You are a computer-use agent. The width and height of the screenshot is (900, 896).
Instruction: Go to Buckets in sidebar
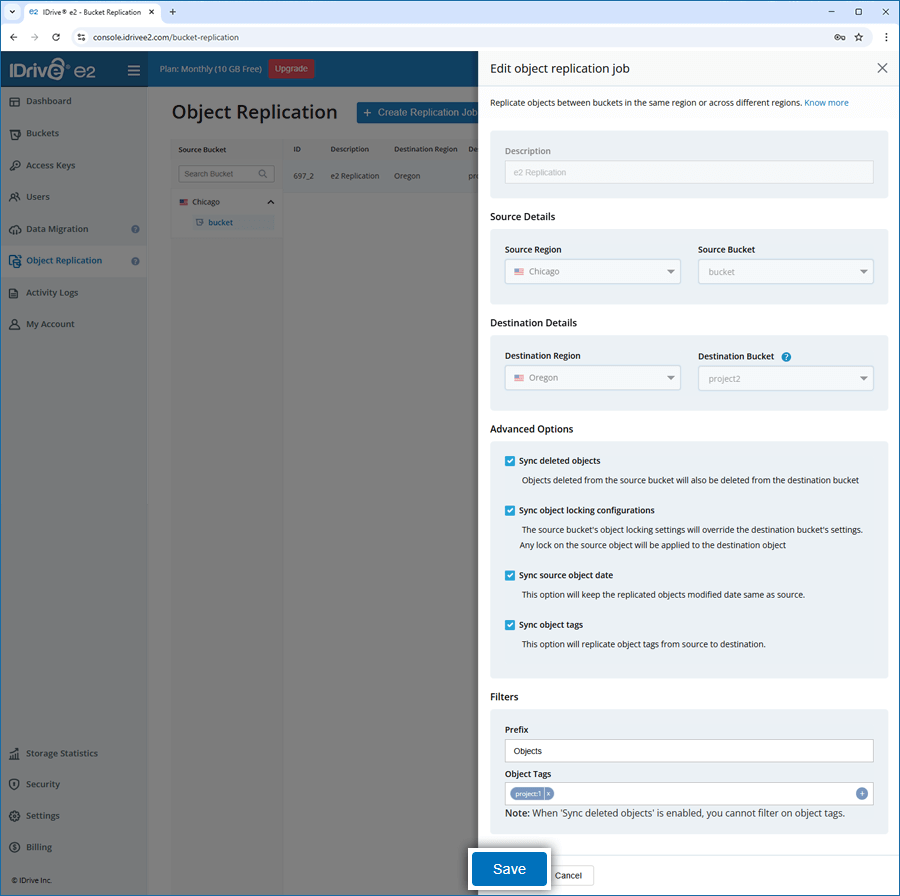coord(42,133)
